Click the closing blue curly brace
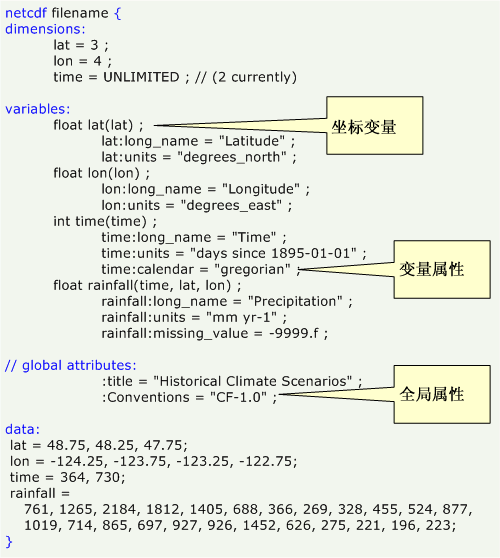Image resolution: width=500 pixels, height=558 pixels. pyautogui.click(x=9, y=542)
